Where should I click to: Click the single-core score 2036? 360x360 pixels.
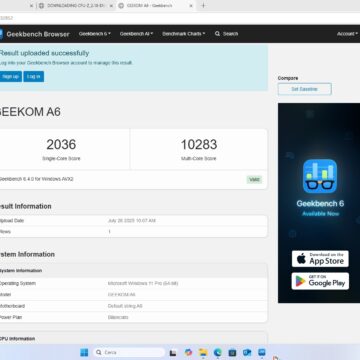(61, 144)
